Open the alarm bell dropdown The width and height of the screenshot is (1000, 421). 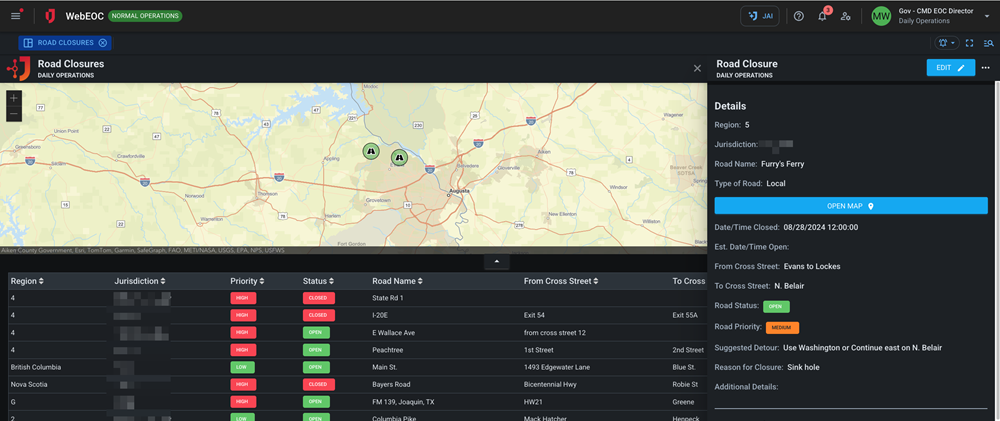point(946,43)
